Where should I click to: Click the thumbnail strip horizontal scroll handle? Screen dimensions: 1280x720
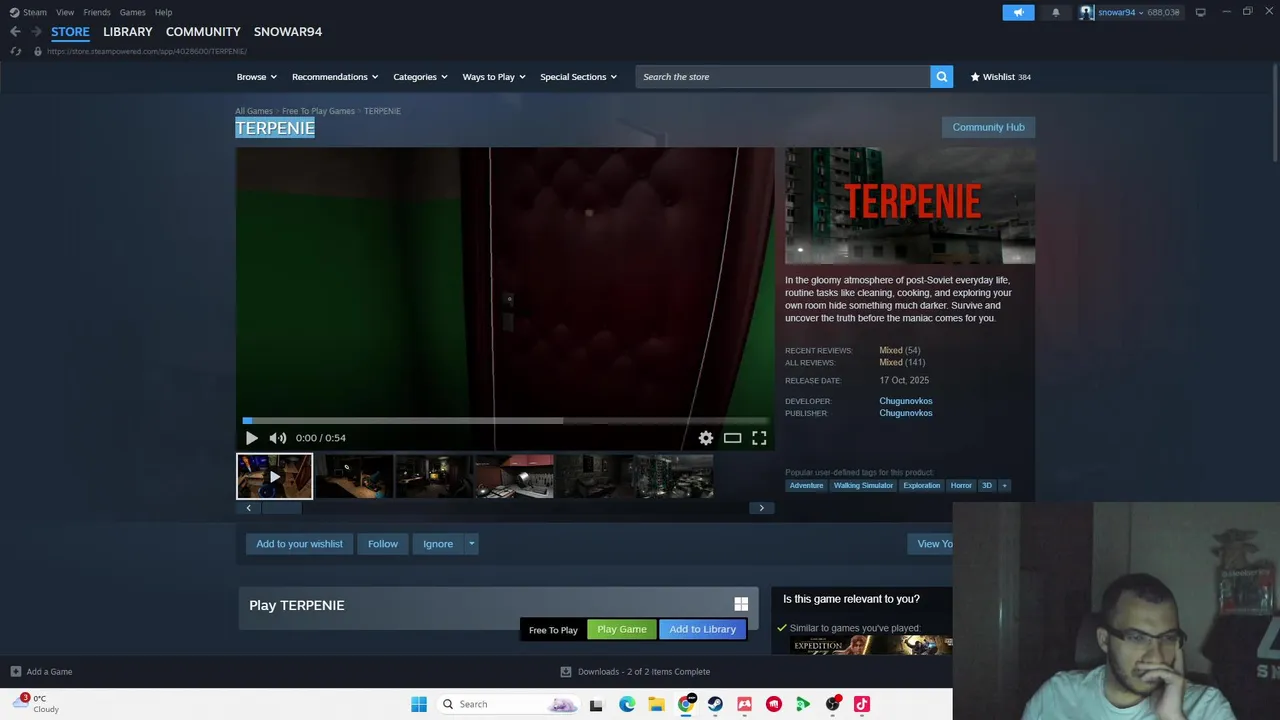(282, 508)
